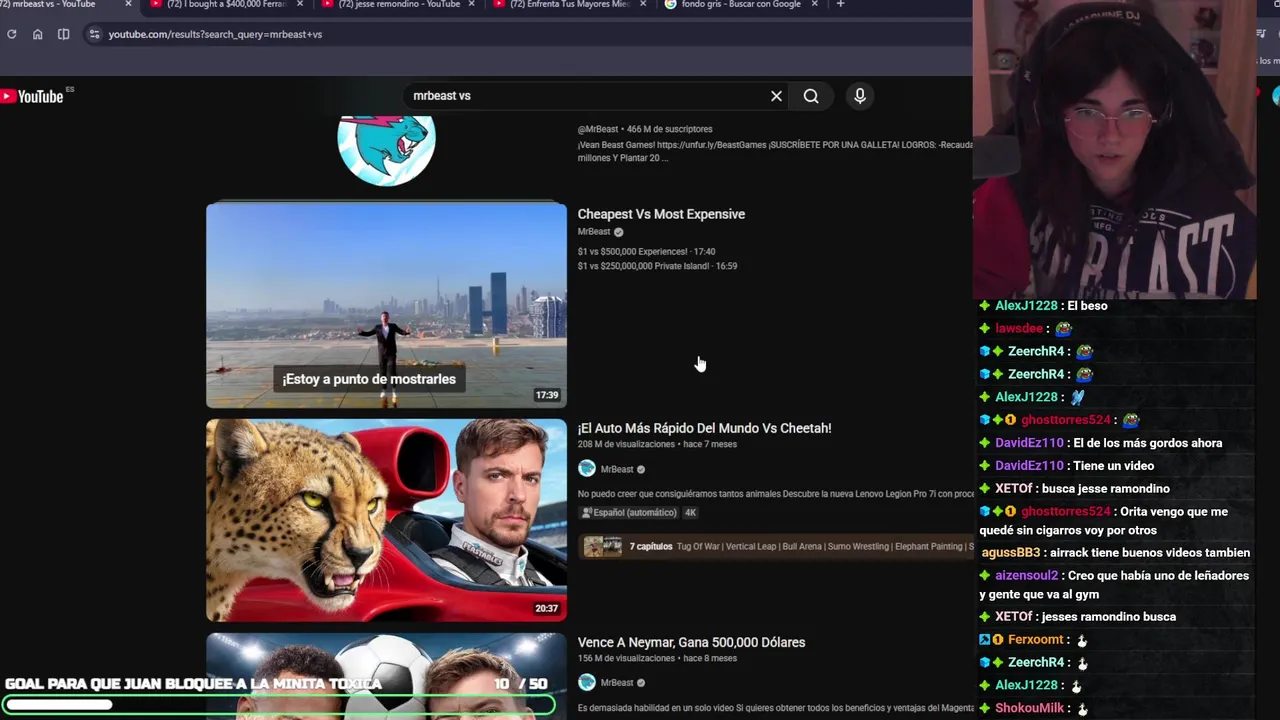Click the 'Español (automático)' subtitle badge
The image size is (1280, 720).
(x=629, y=512)
